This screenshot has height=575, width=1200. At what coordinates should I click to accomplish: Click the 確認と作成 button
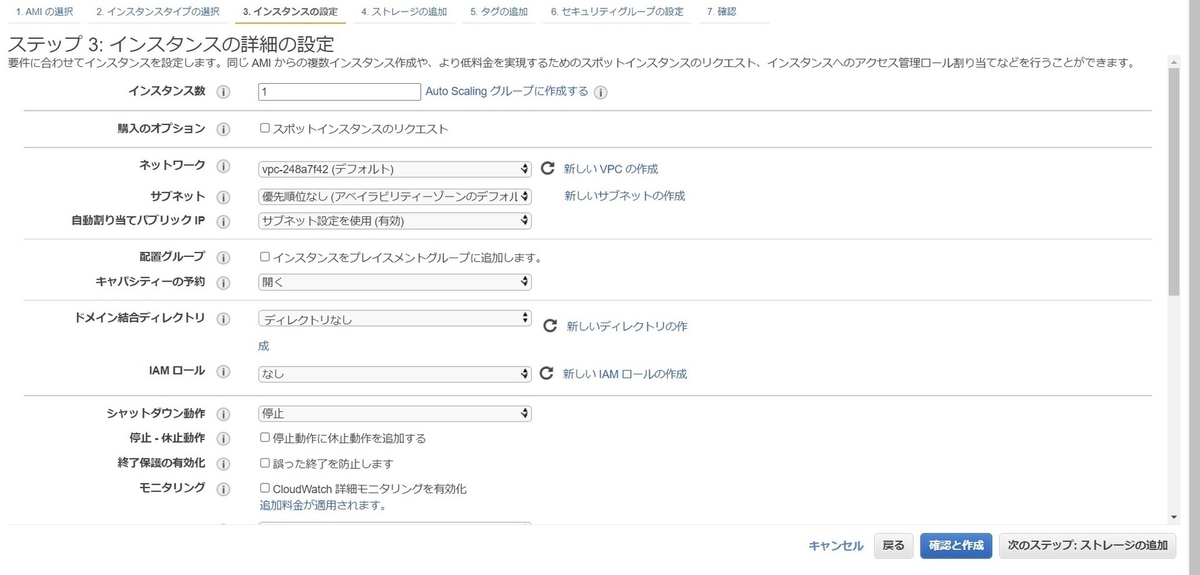coord(957,545)
